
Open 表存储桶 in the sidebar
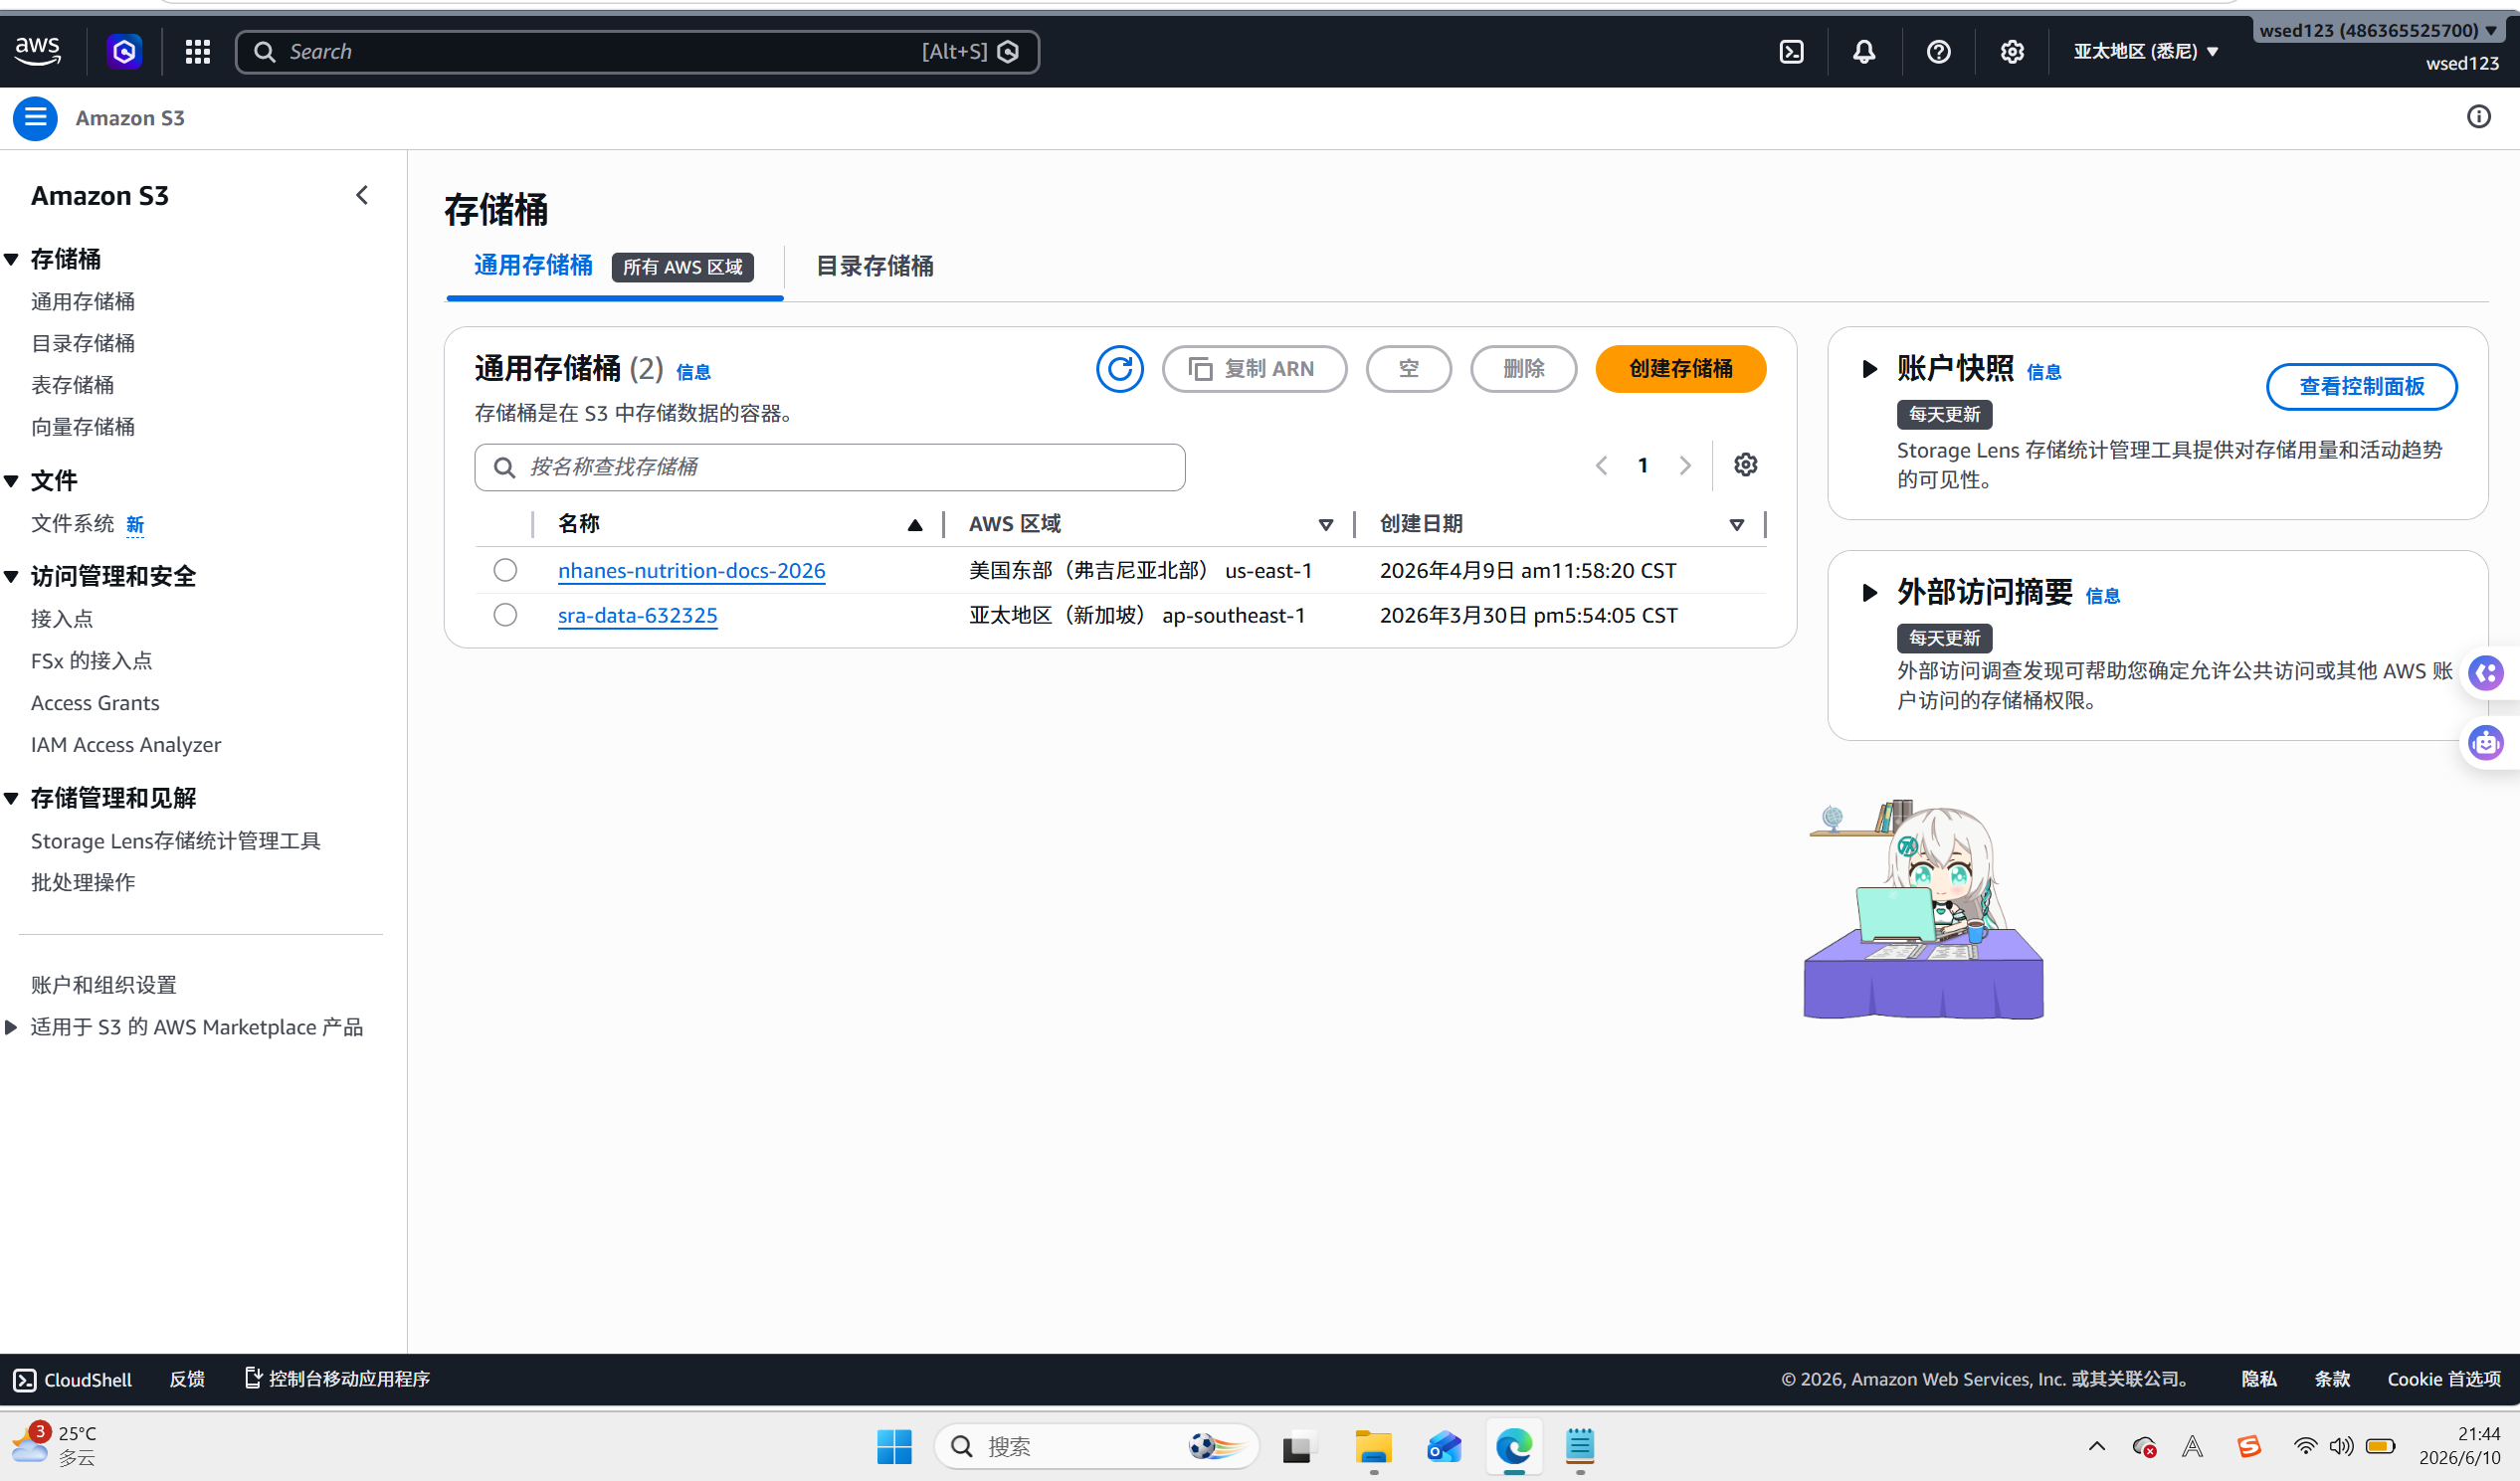pyautogui.click(x=73, y=385)
